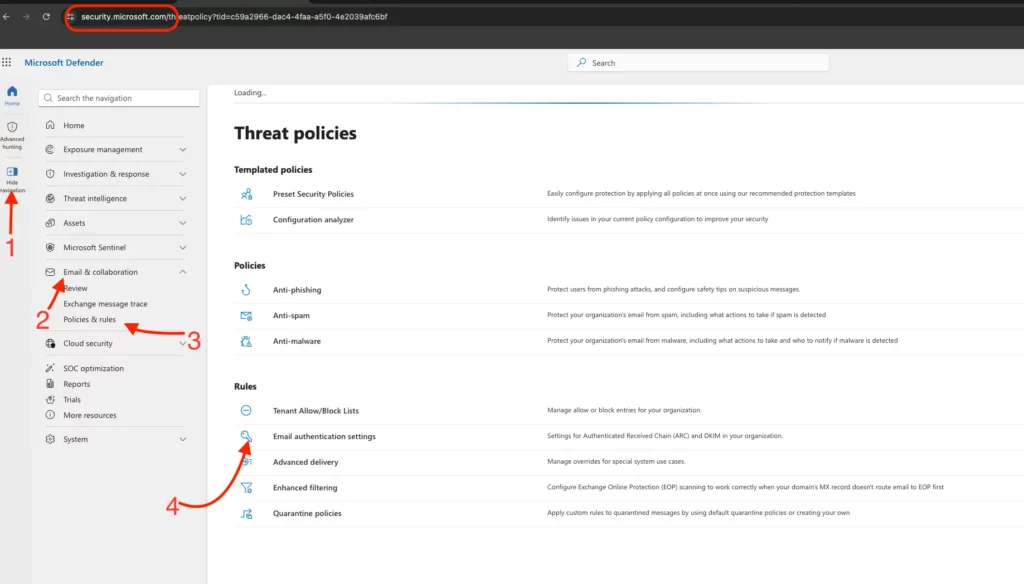Open the Anti-malware policy
Screen dimensions: 1024x584
296,341
